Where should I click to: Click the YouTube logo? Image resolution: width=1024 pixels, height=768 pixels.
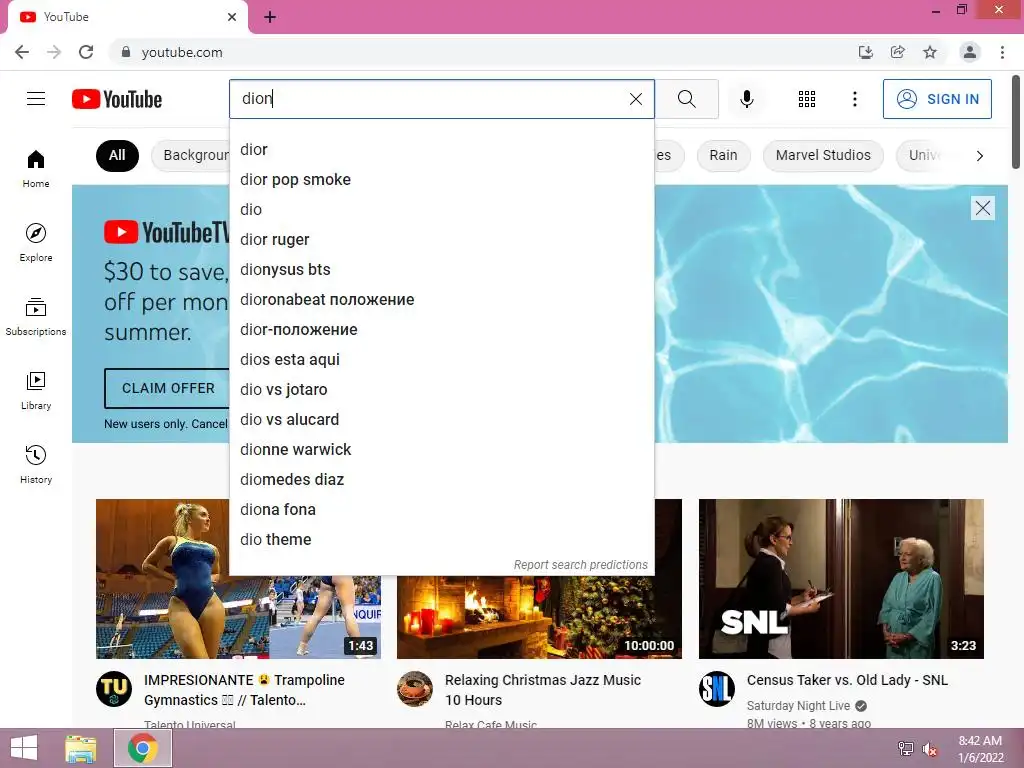[x=117, y=99]
